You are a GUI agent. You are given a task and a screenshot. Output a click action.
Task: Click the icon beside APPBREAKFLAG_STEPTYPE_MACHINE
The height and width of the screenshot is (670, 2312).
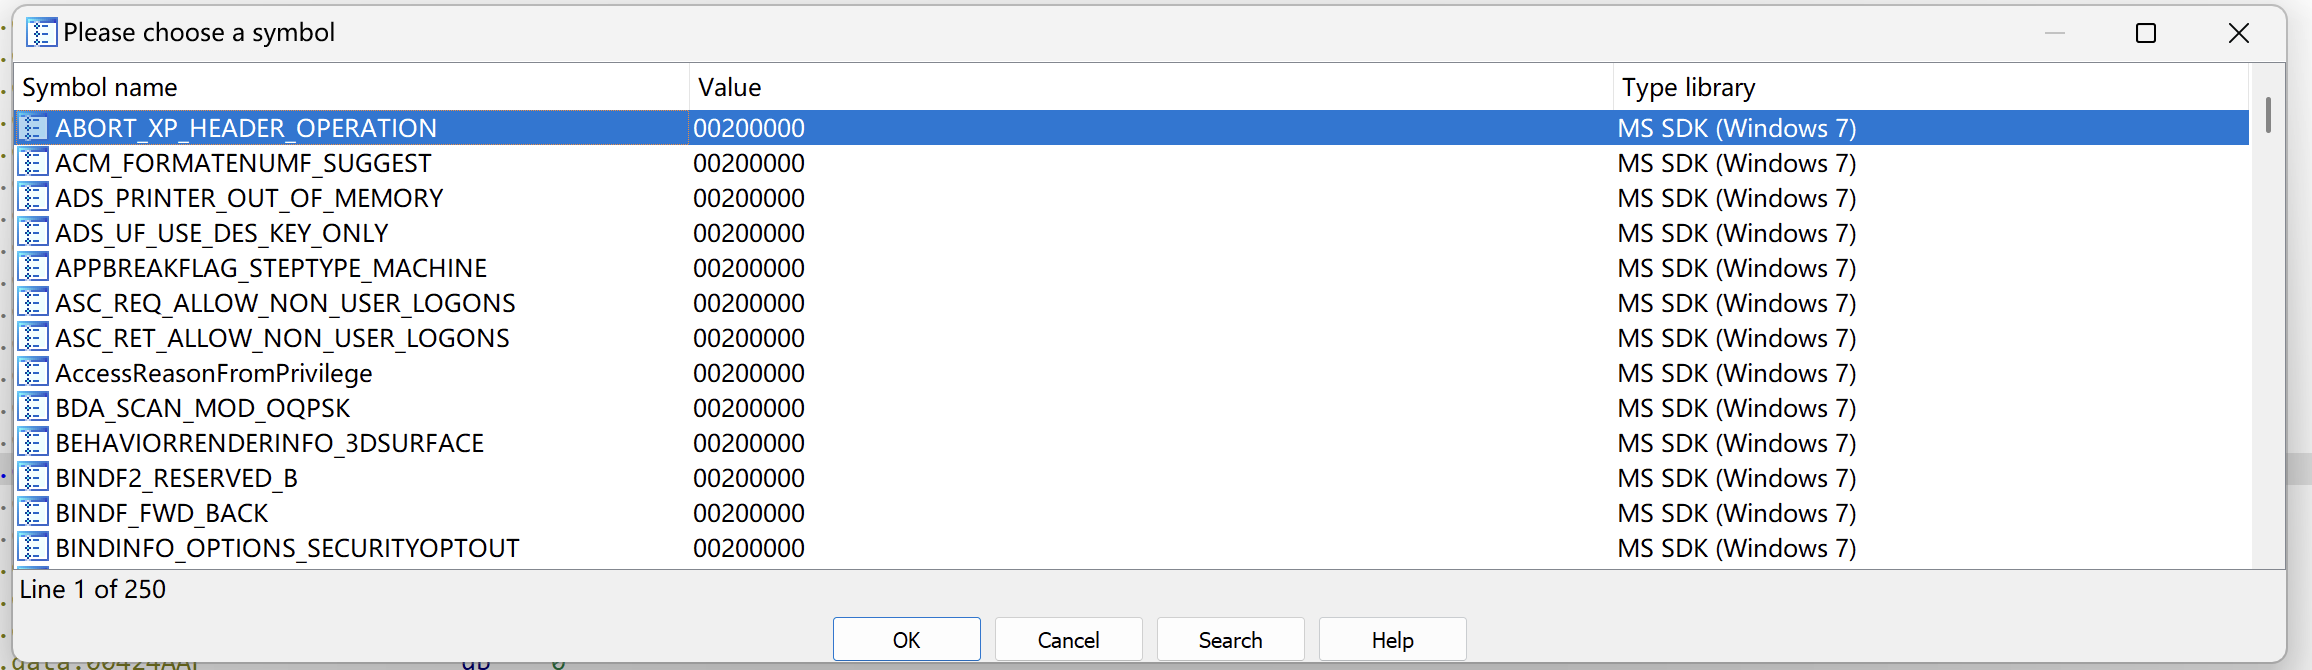tap(33, 268)
